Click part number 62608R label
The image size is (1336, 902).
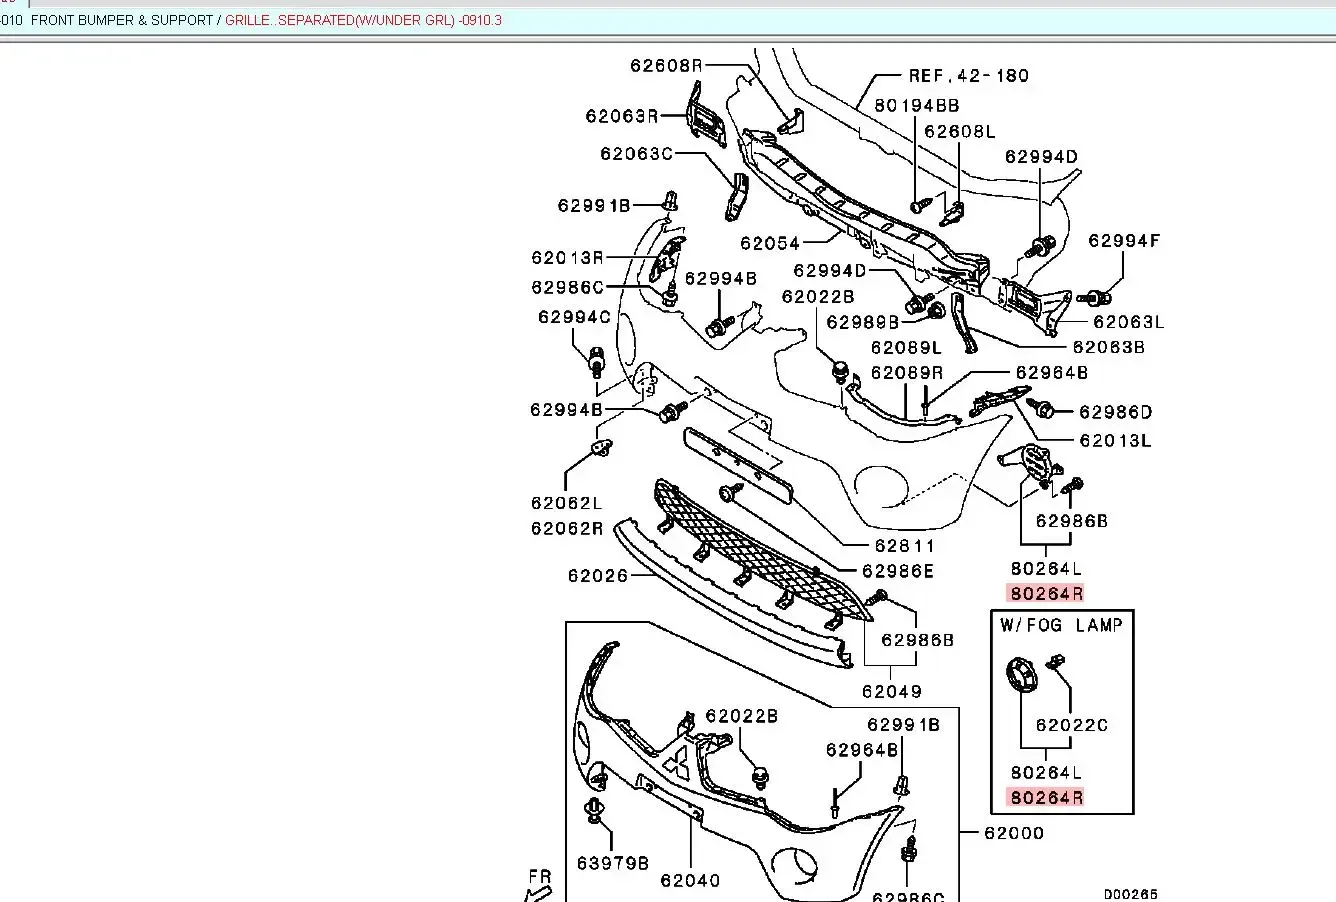(666, 65)
